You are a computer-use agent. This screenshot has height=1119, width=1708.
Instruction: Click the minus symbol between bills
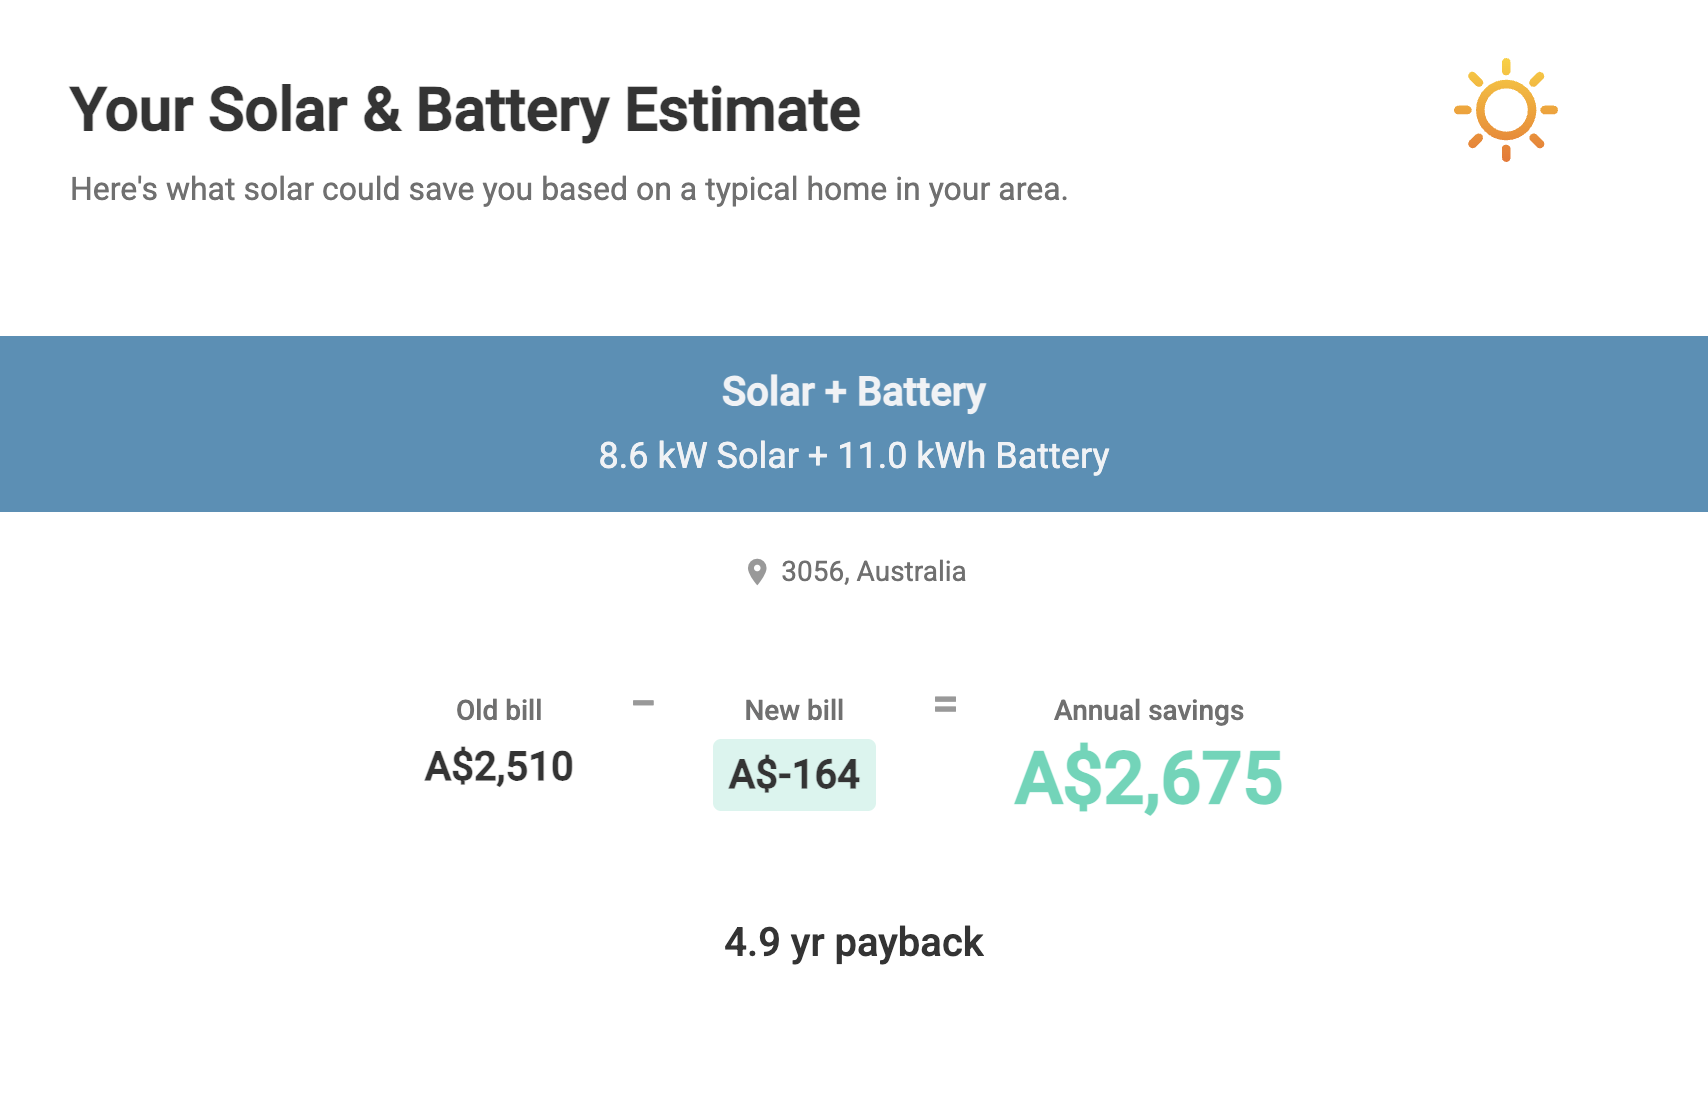coord(644,703)
